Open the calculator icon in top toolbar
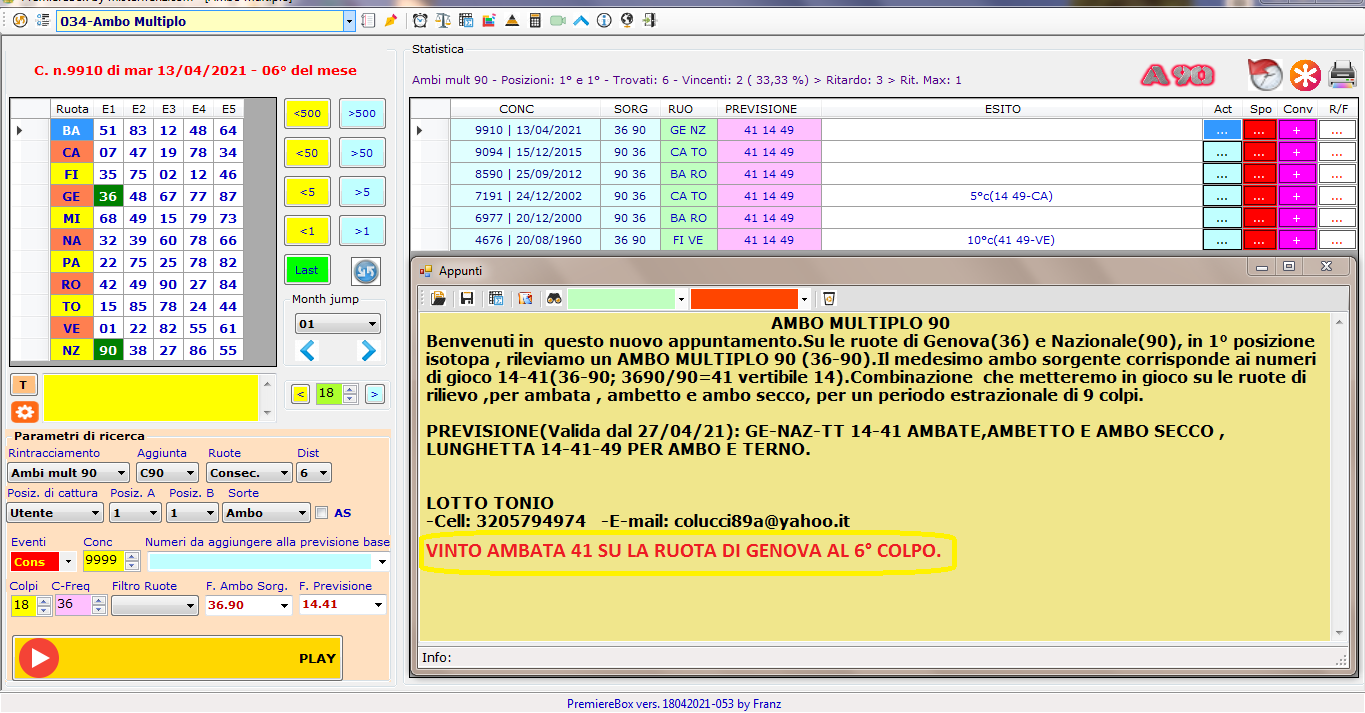 pyautogui.click(x=535, y=20)
